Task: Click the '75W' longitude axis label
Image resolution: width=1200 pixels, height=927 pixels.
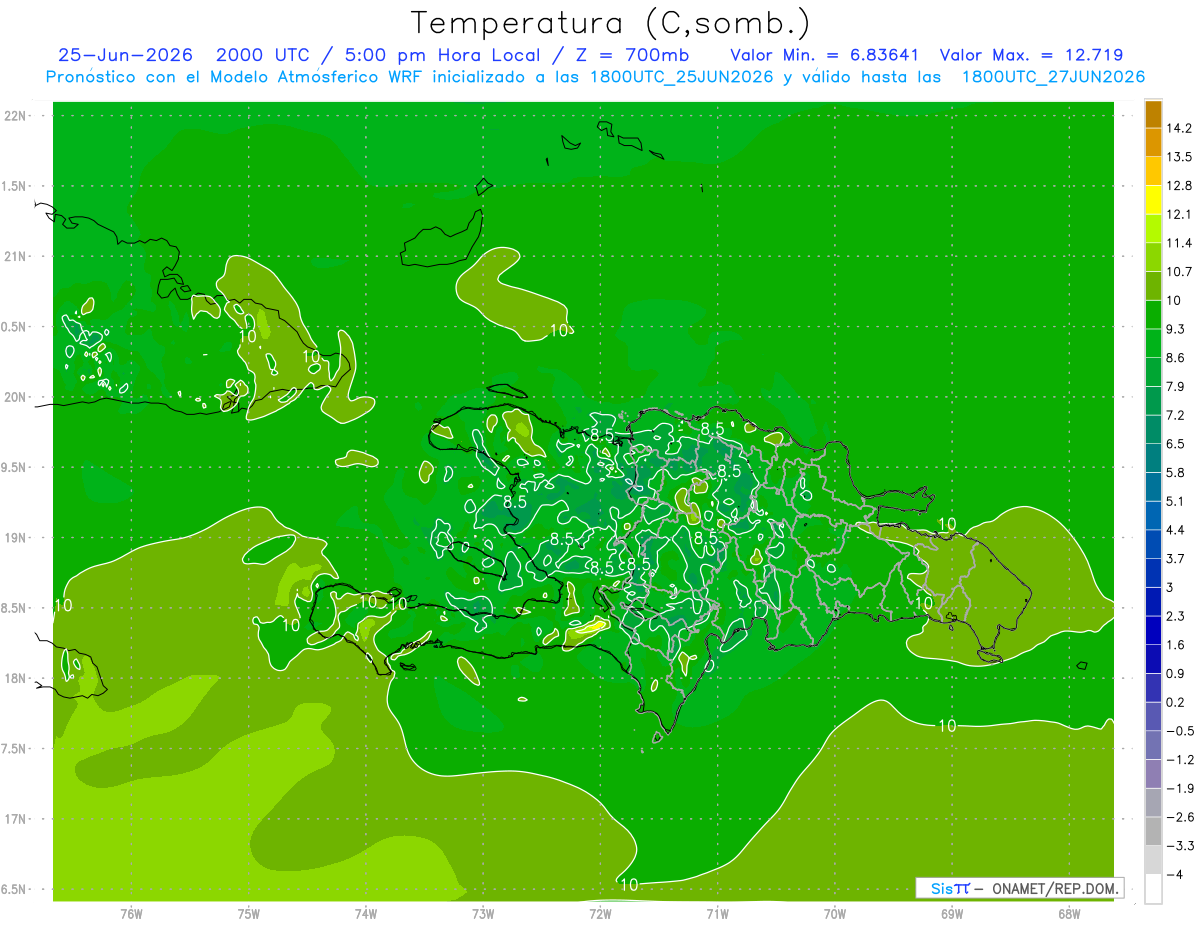Action: tap(249, 913)
